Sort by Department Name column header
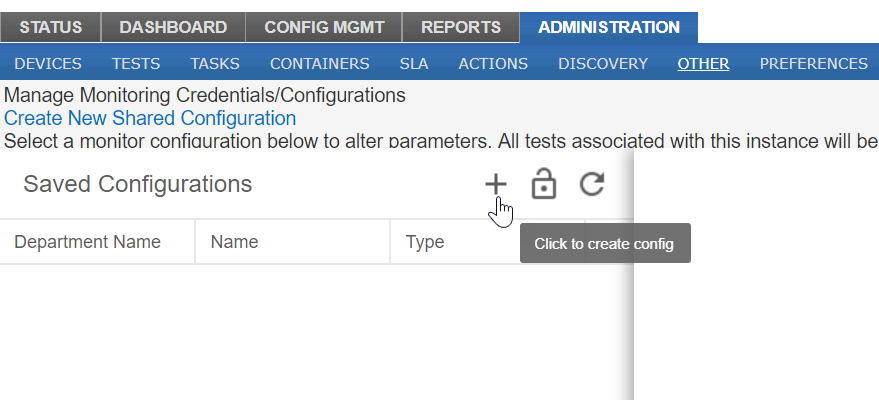Screen dimensions: 879x400 pos(87,242)
